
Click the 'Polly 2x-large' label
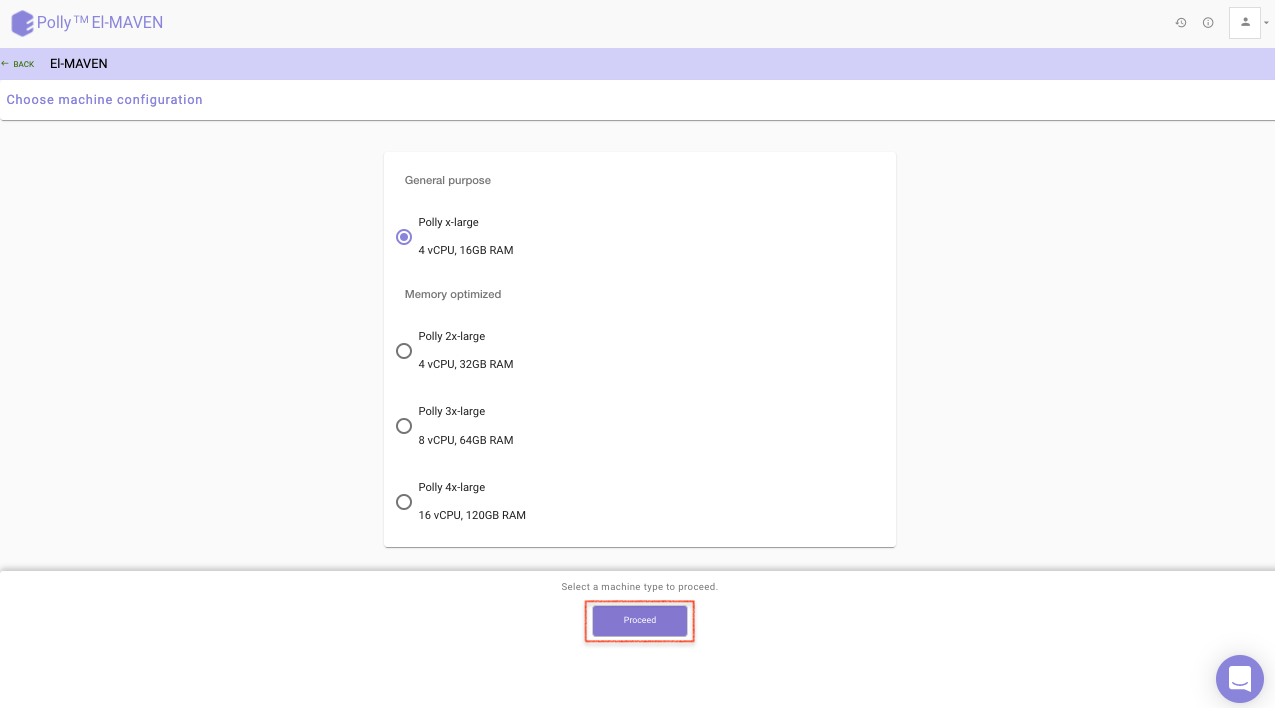click(452, 337)
